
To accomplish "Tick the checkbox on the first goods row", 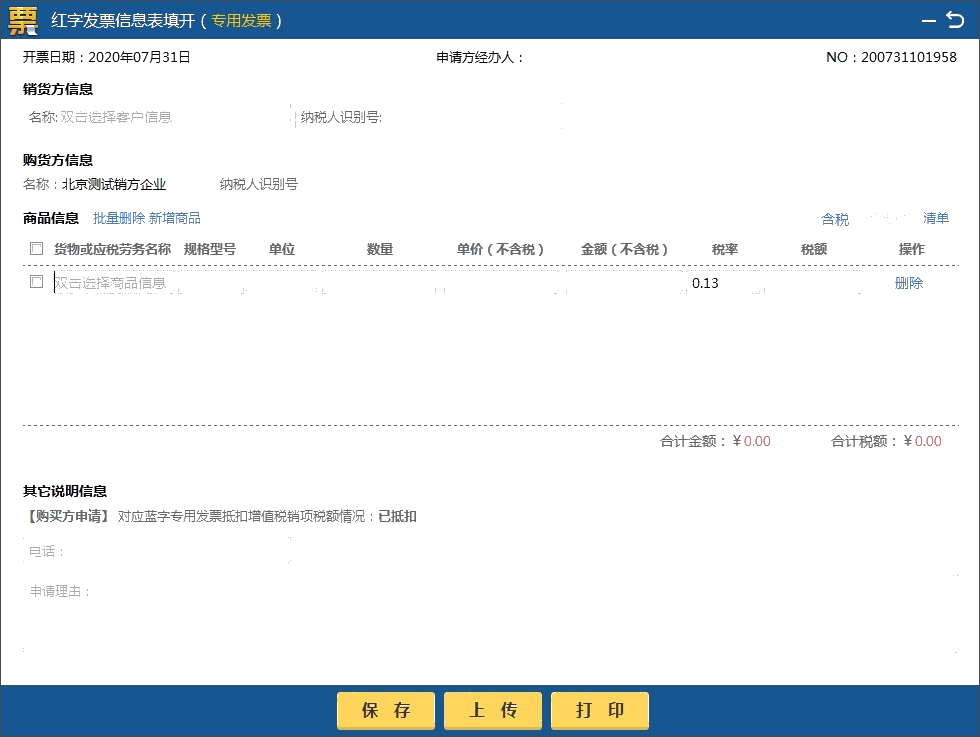I will point(36,282).
